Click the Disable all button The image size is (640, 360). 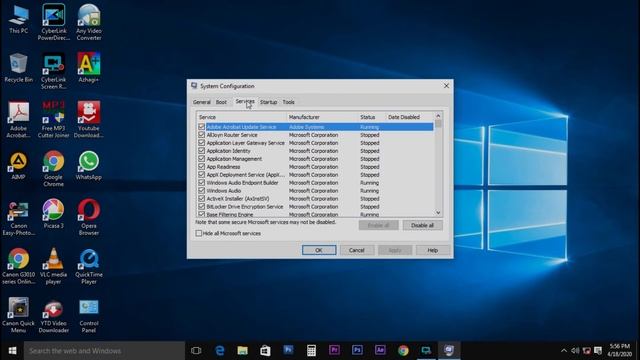[x=422, y=225]
